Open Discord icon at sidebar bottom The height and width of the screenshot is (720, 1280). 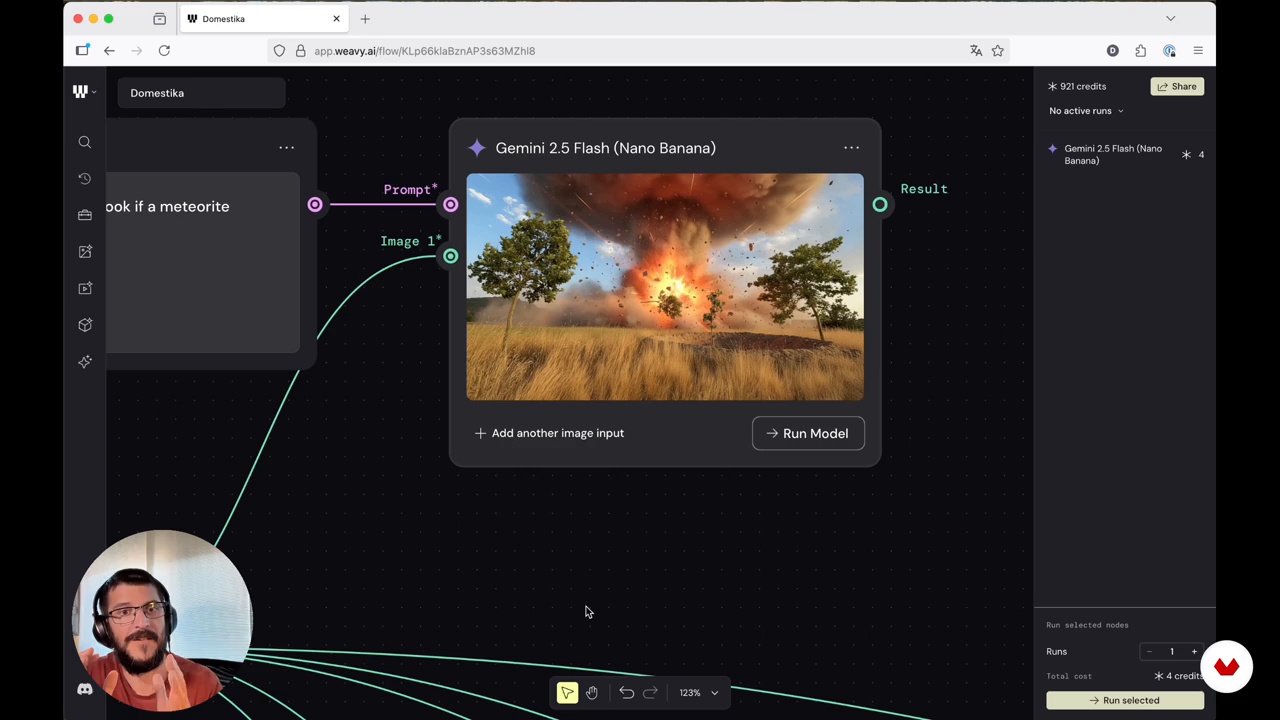[x=85, y=689]
